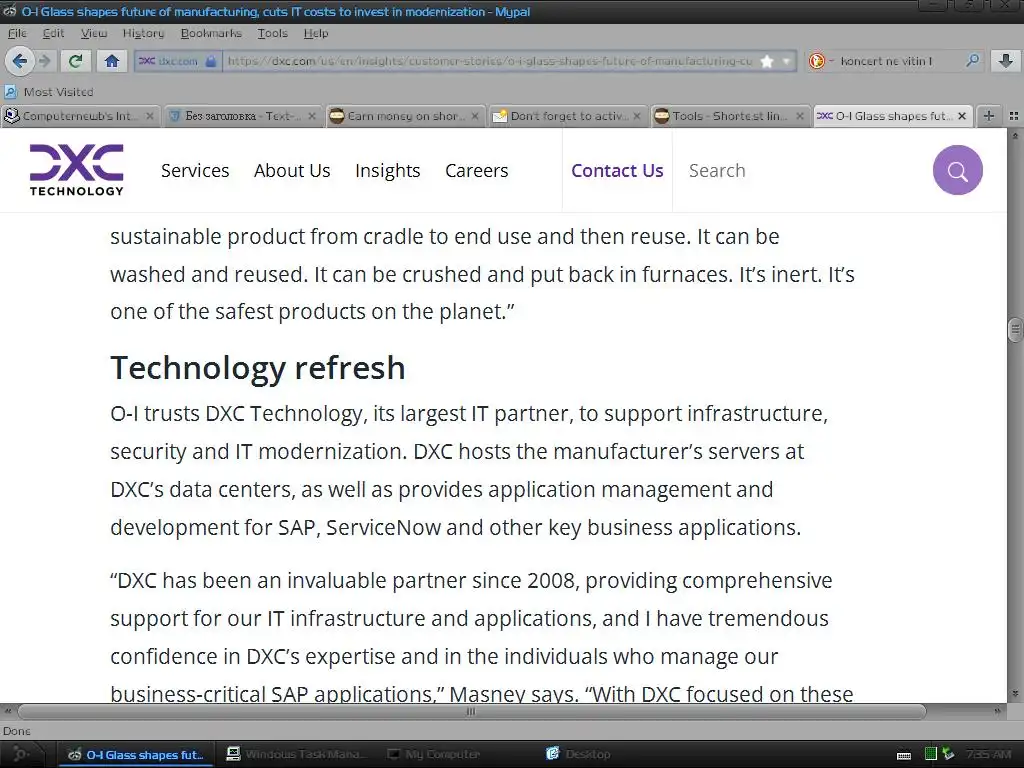Open the Tools menu
Viewport: 1024px width, 768px height.
272,33
